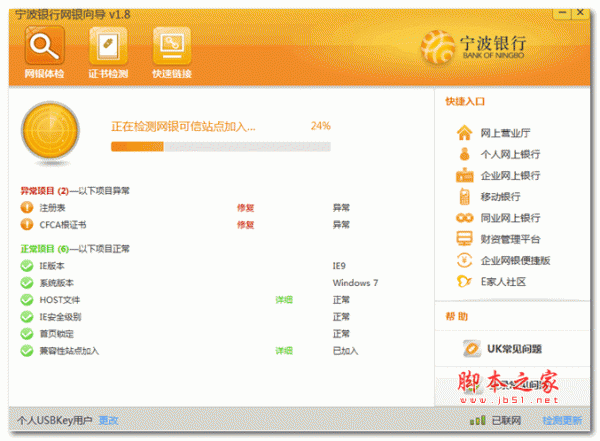
Task: Click 修复 to repair CFCA根证书
Action: [x=245, y=225]
